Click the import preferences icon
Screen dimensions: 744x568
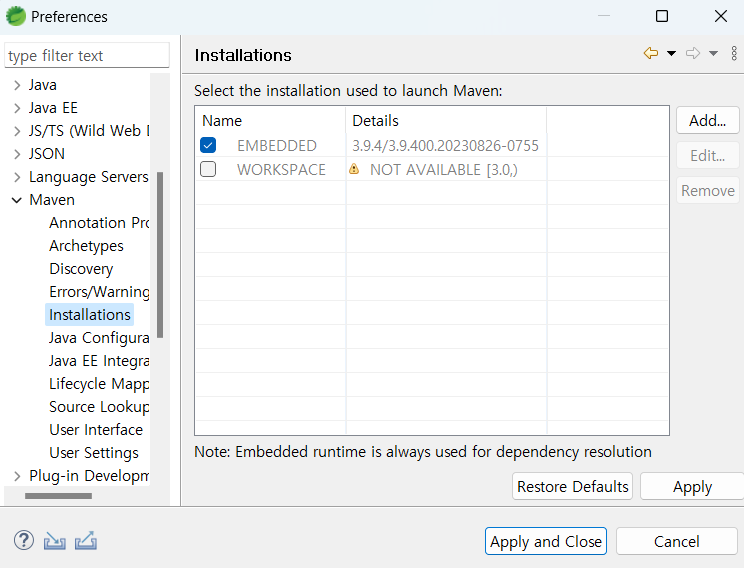pos(55,540)
